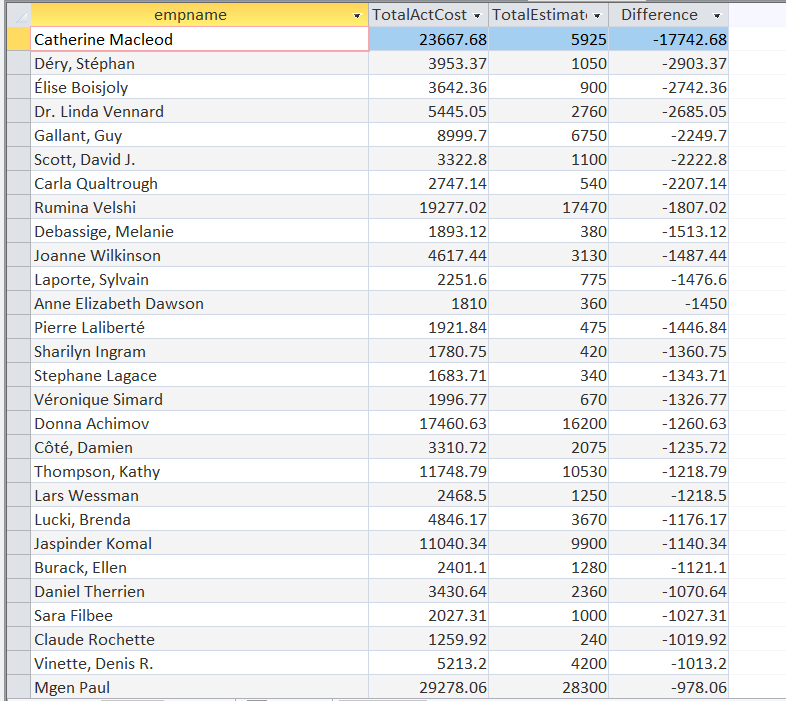This screenshot has width=786, height=701.
Task: Click the Stephane Lagace name cell
Action: pos(200,376)
